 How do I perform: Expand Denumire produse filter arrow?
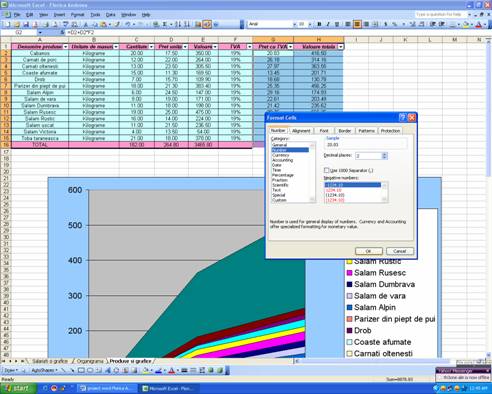(65, 47)
